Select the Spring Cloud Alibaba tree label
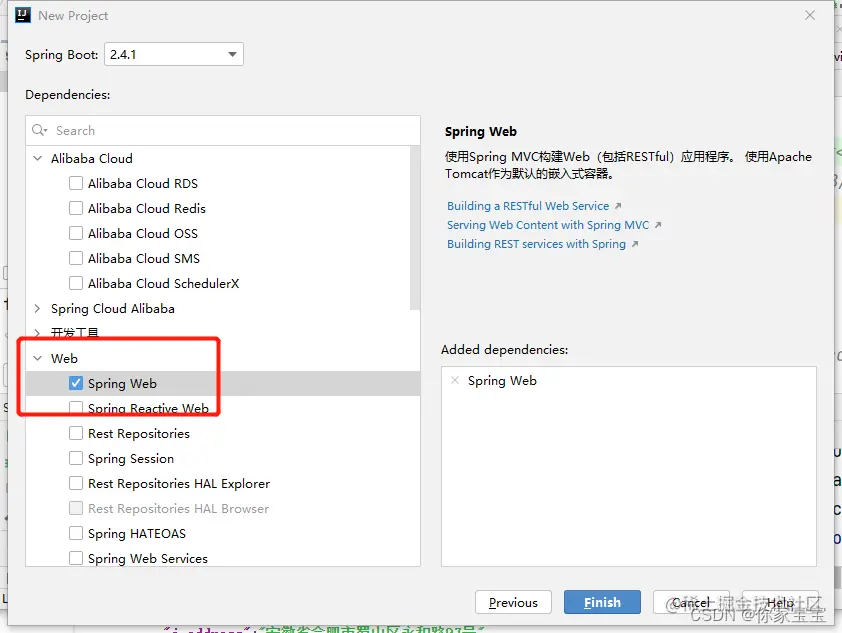Screen dimensions: 842x633 [113, 309]
